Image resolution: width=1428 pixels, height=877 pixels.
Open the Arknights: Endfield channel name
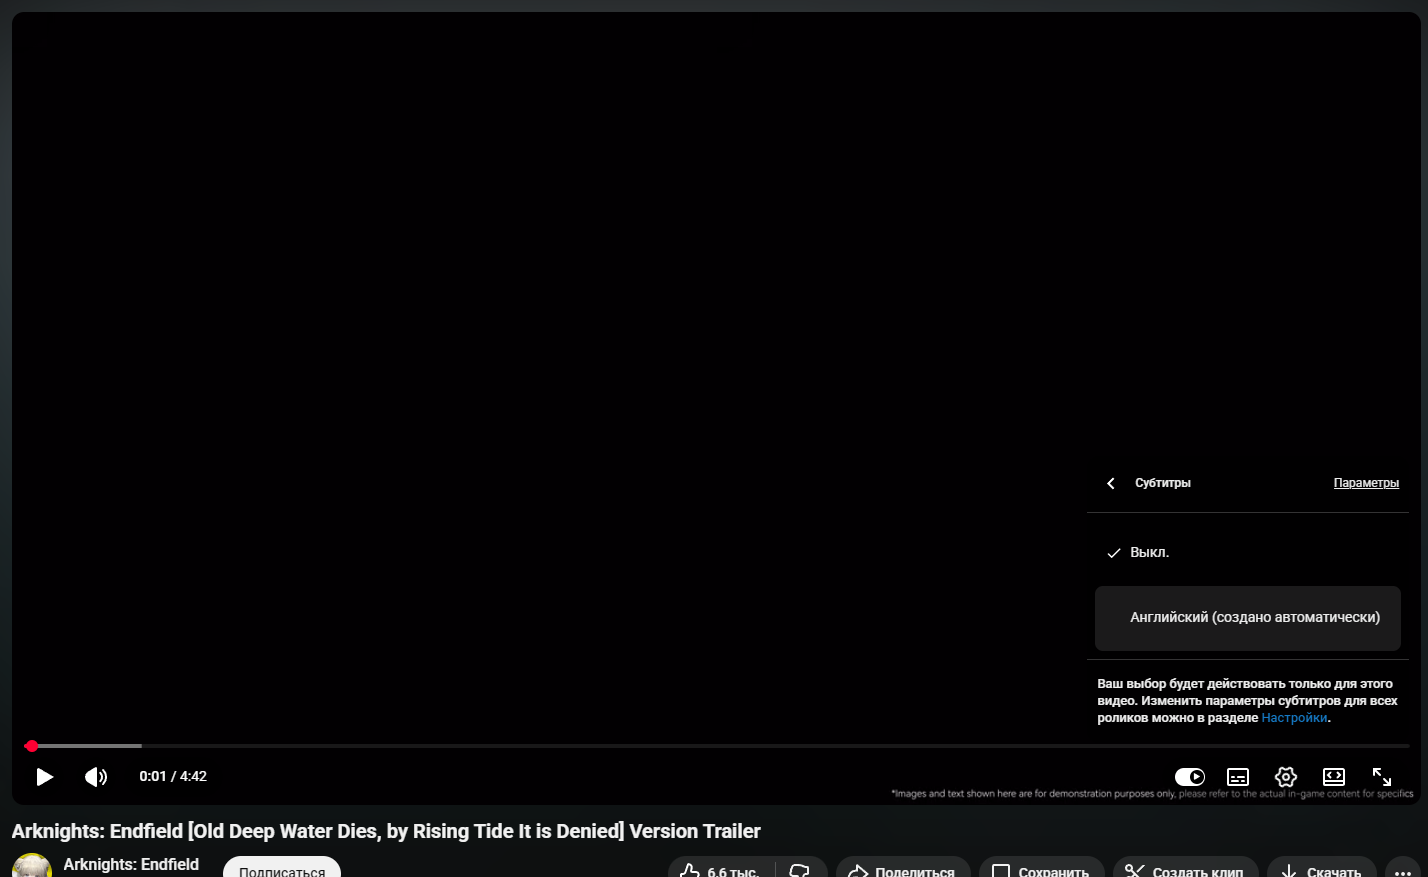[131, 864]
